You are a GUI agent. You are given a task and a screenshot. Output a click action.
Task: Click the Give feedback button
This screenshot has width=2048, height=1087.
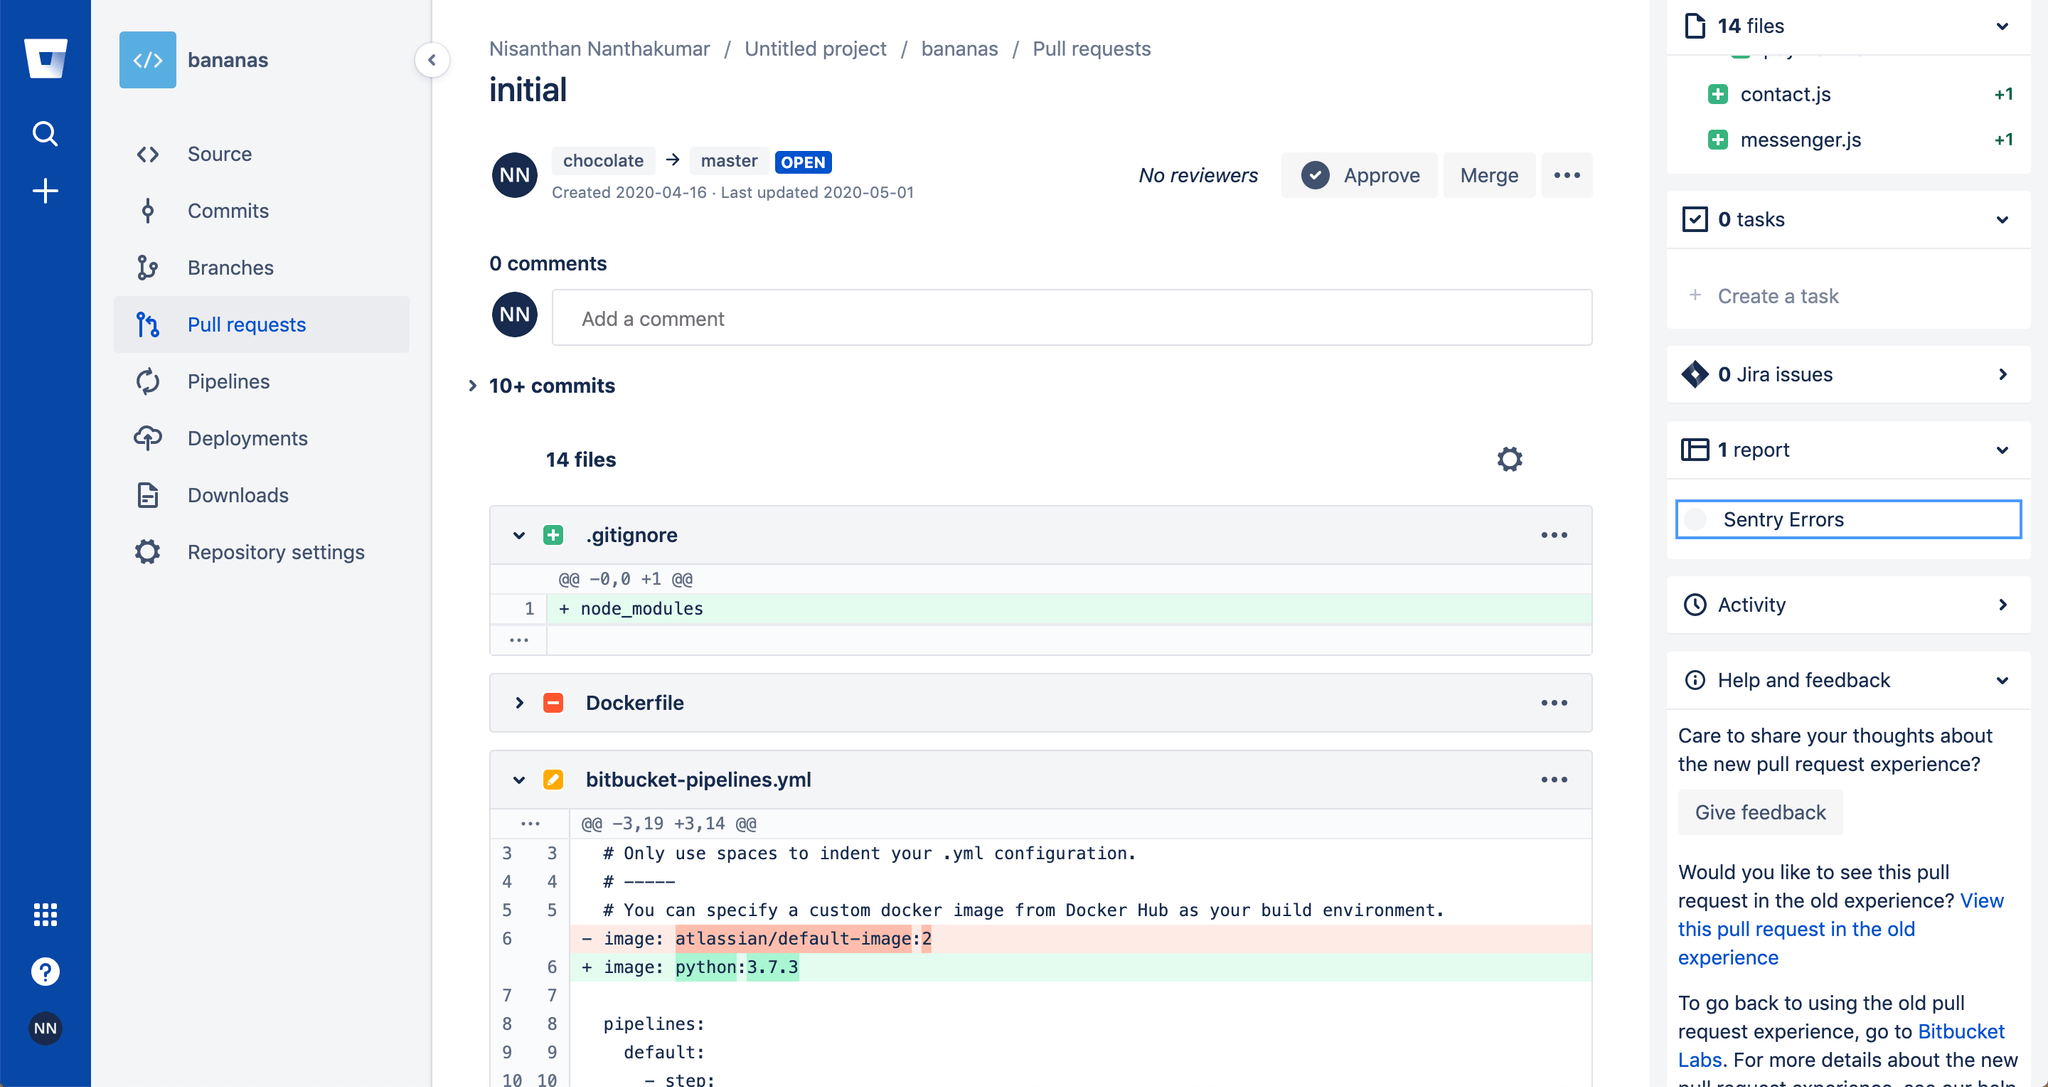[x=1760, y=812]
